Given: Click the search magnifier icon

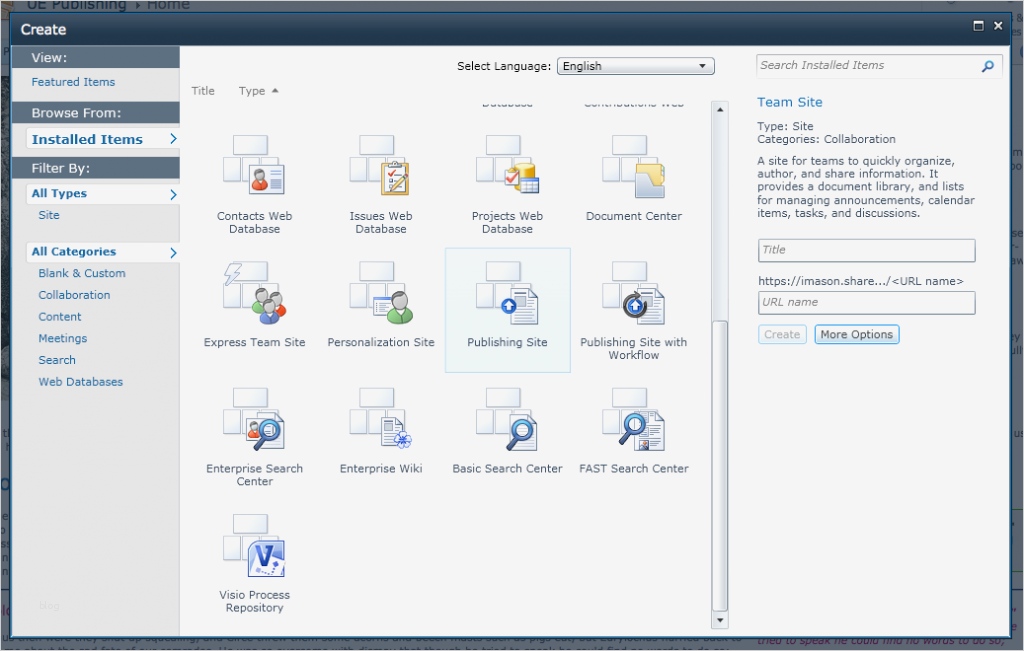Looking at the screenshot, I should point(987,66).
